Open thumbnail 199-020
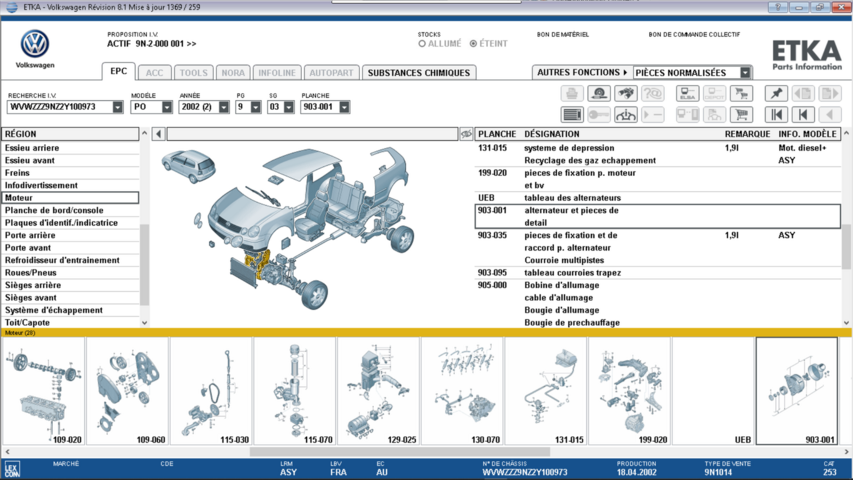Screen dimensions: 853x480 click(629, 391)
